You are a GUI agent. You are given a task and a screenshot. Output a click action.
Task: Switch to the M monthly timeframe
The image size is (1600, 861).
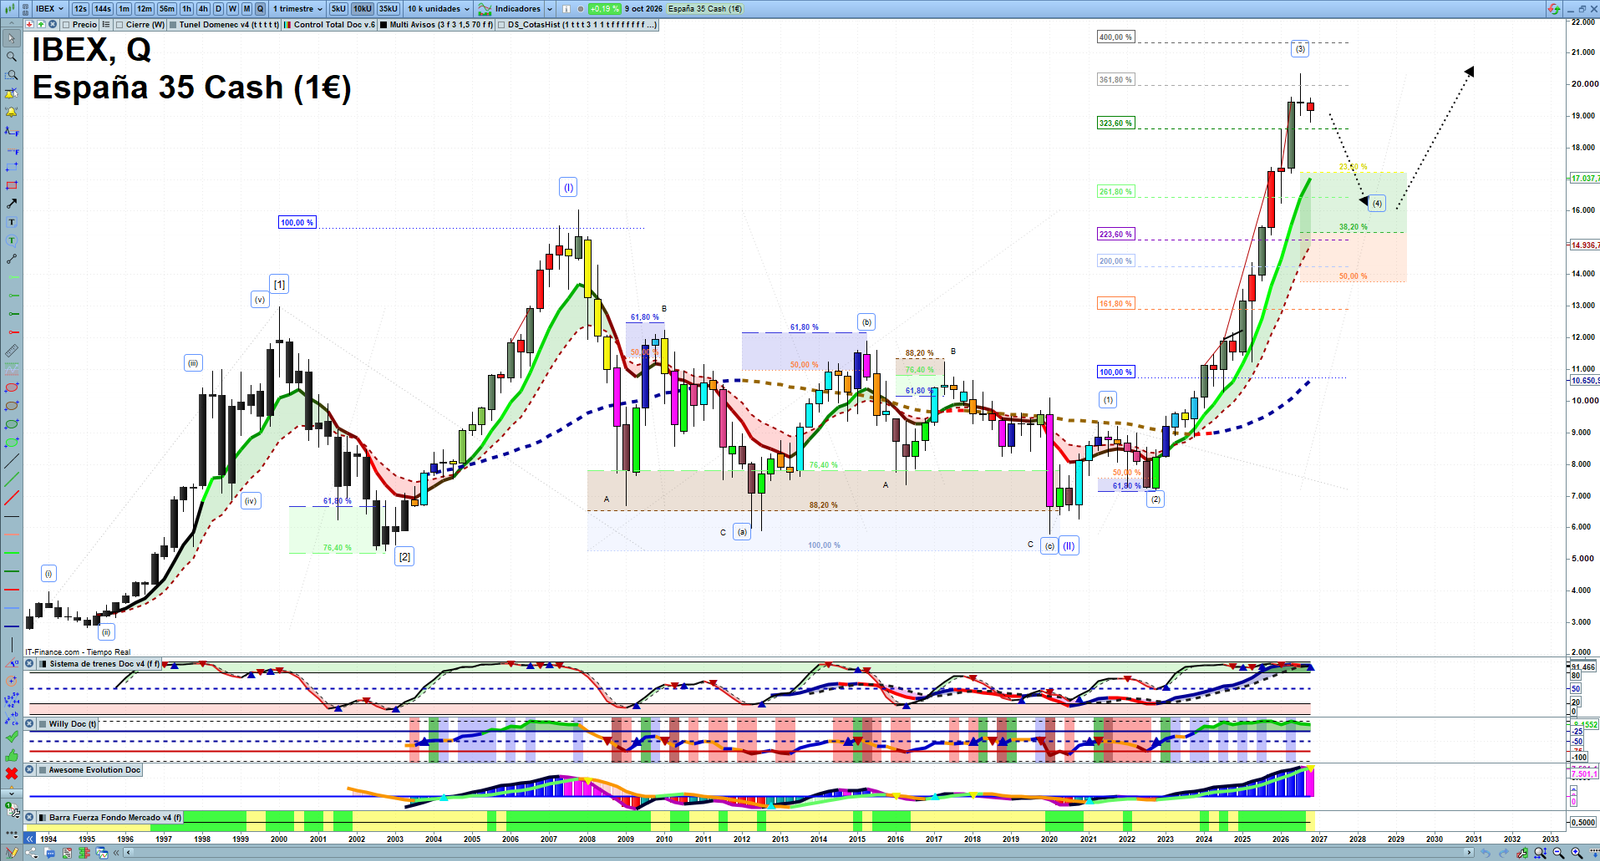[x=246, y=8]
